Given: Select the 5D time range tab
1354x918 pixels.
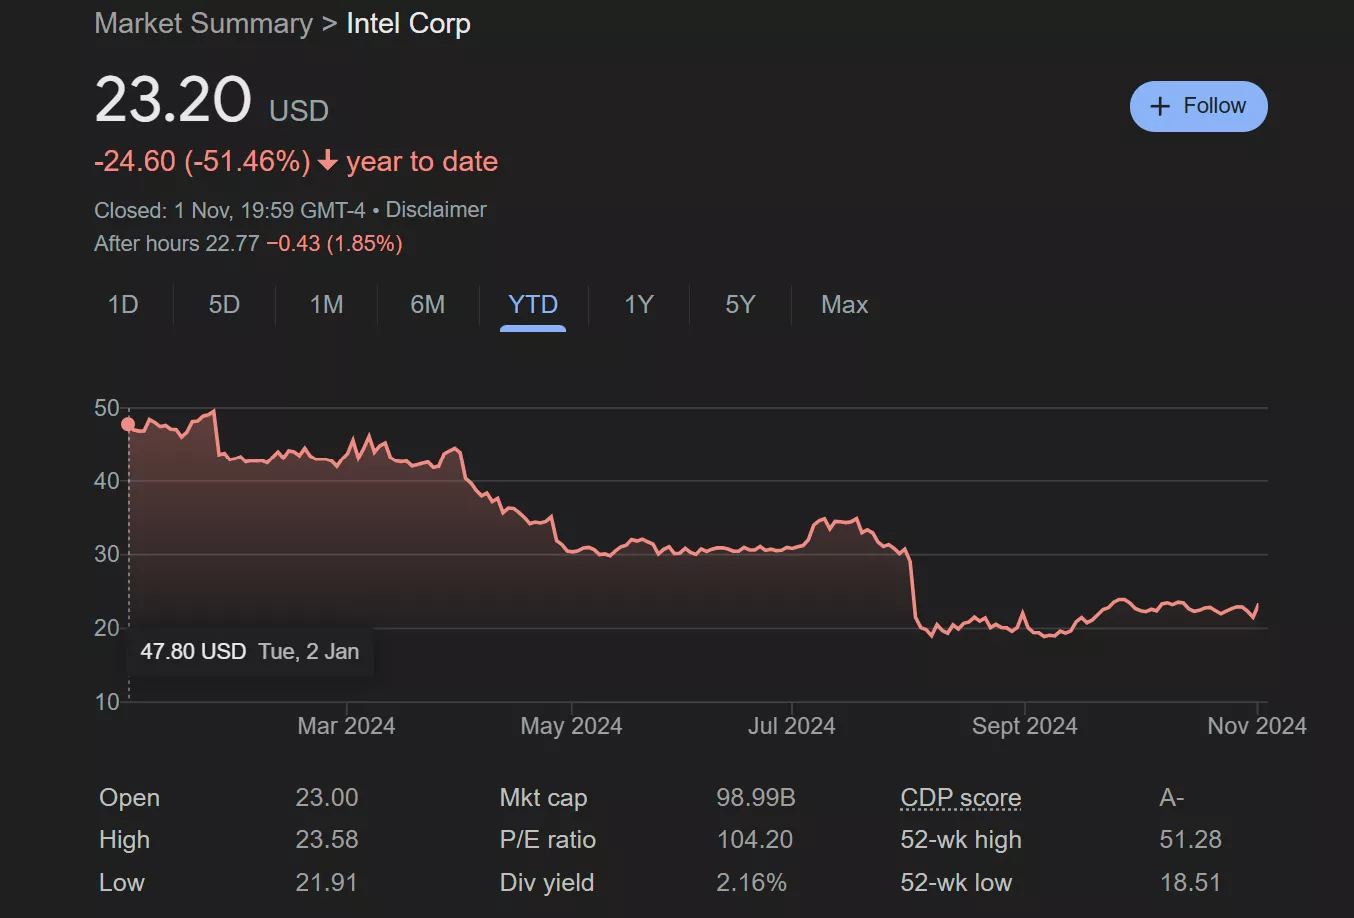Looking at the screenshot, I should point(224,305).
